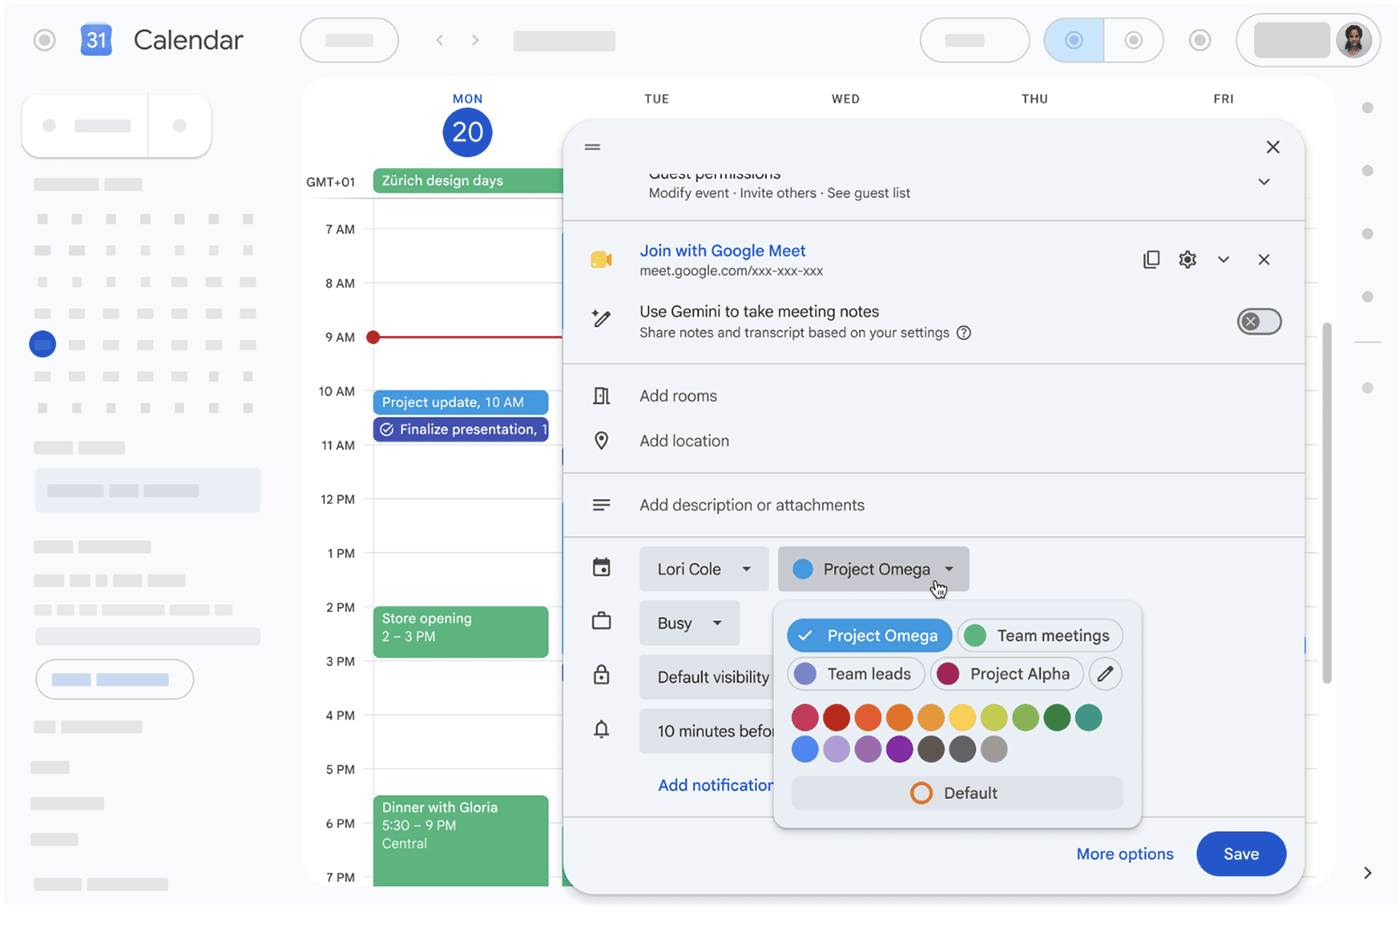The height and width of the screenshot is (943, 1400).
Task: Open the 10 minutes before notification dropdown
Action: click(708, 731)
